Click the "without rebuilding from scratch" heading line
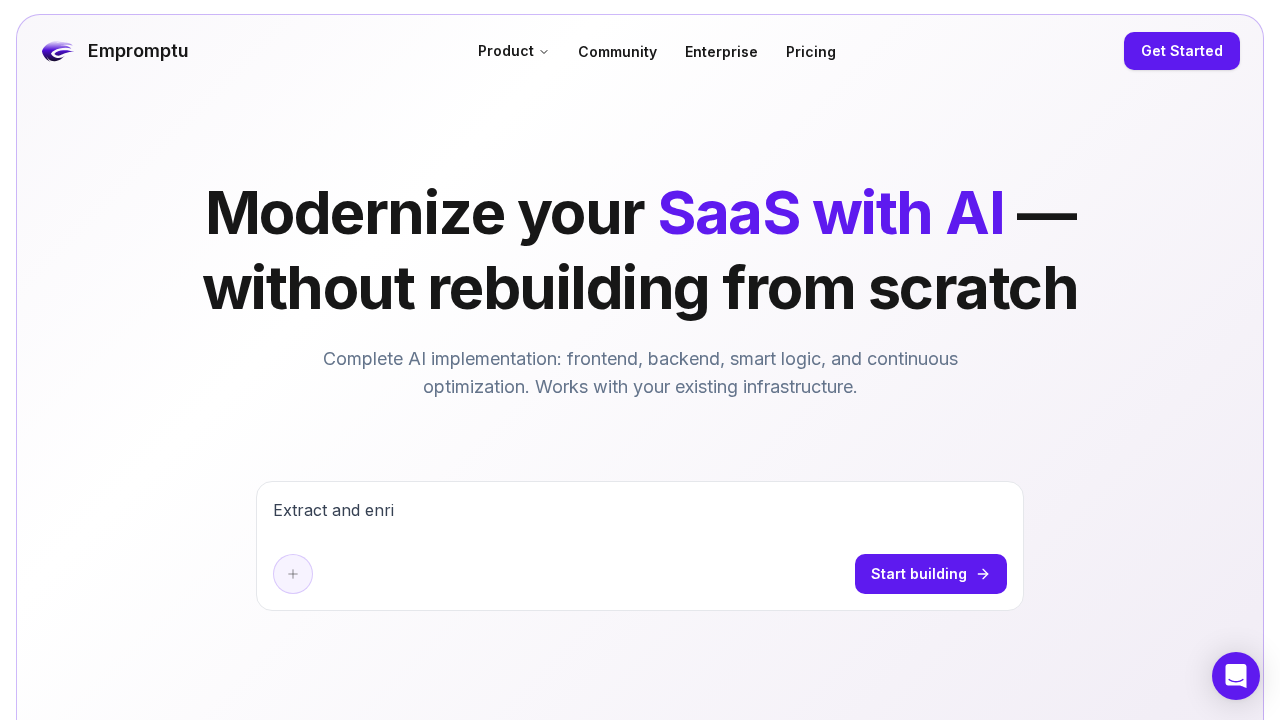Image resolution: width=1280 pixels, height=720 pixels. [640, 288]
